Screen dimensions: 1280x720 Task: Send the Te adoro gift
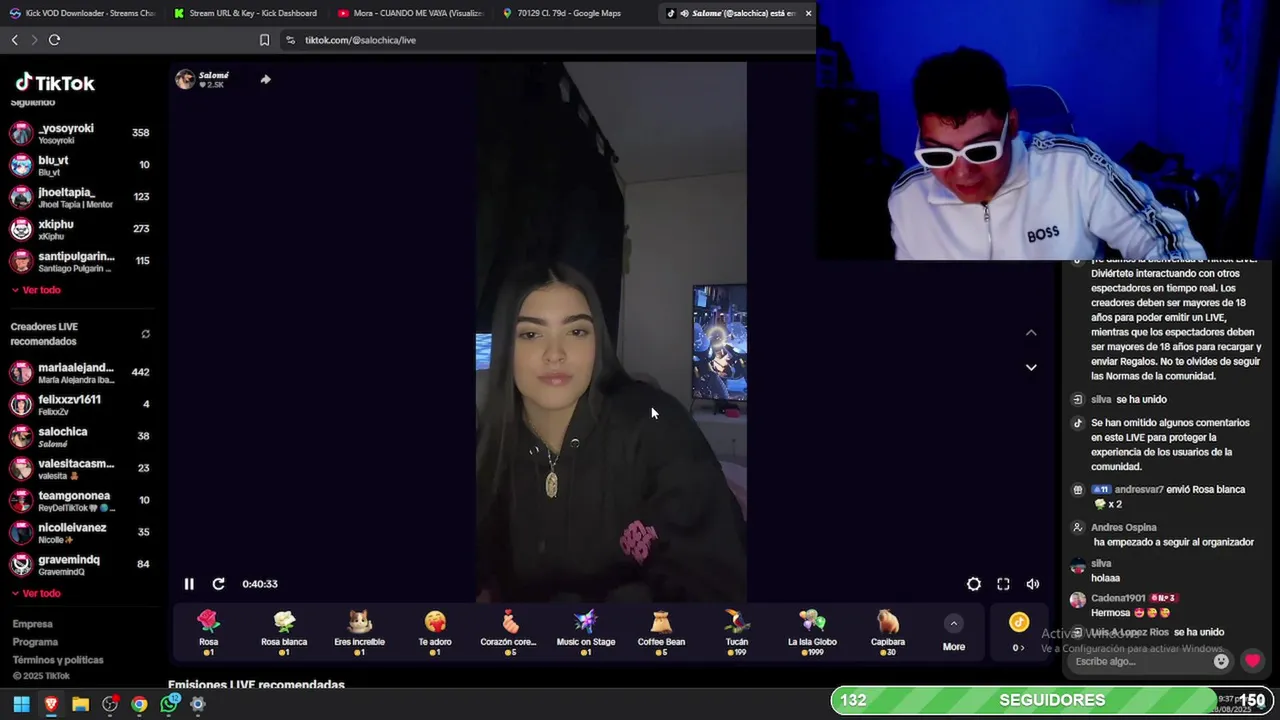tap(435, 633)
